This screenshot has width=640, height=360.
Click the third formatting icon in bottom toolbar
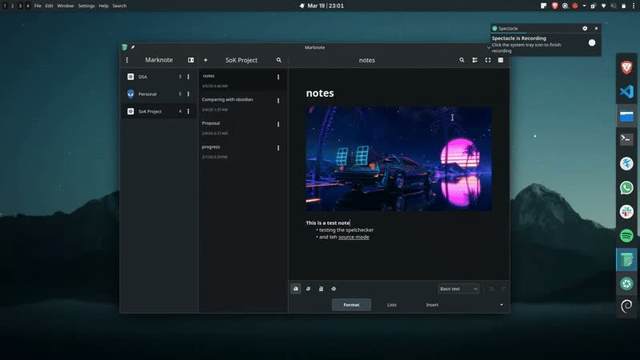pyautogui.click(x=321, y=289)
